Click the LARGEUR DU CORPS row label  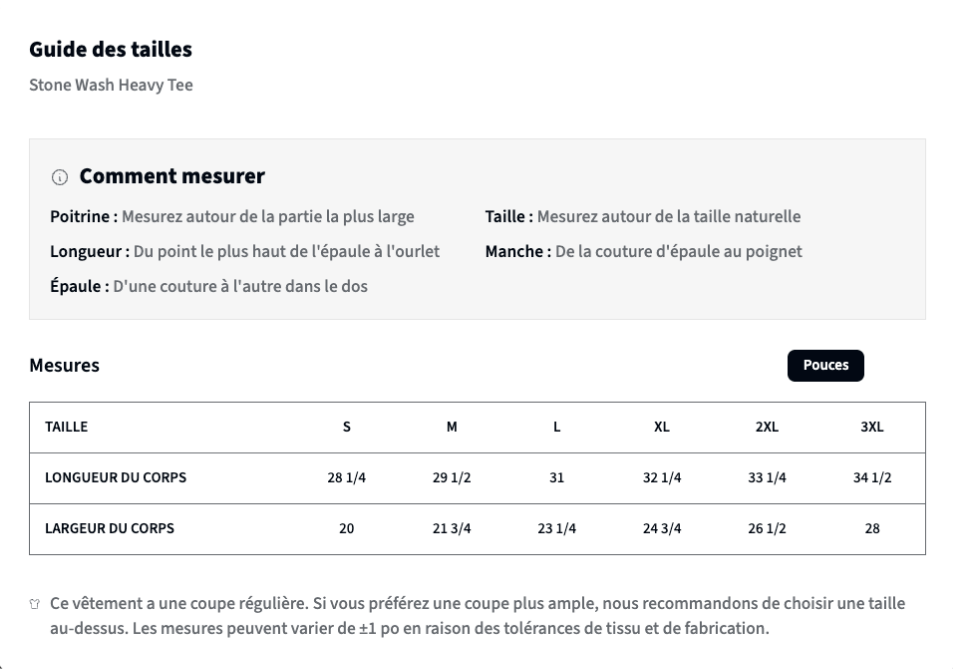[x=110, y=529]
